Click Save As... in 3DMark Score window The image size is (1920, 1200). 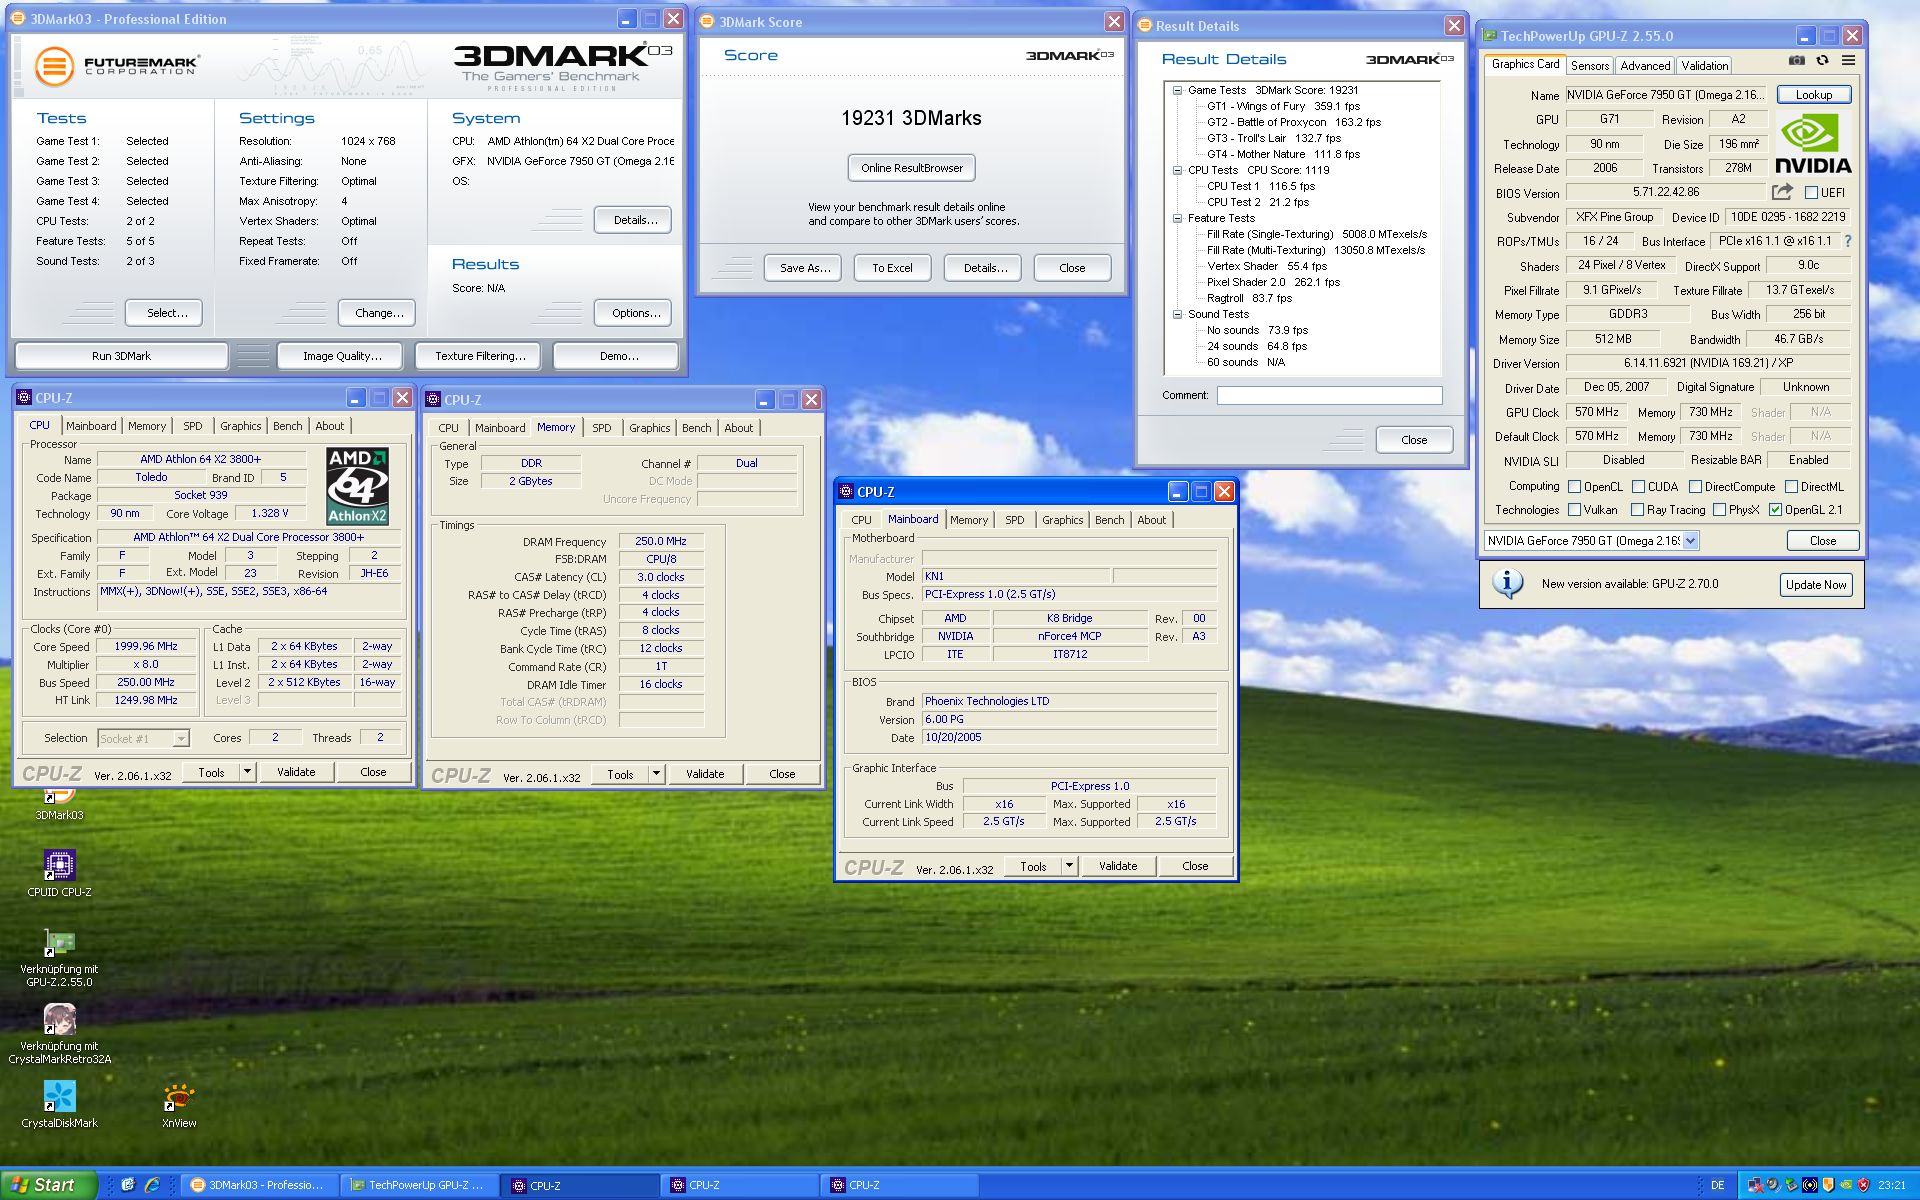pyautogui.click(x=804, y=268)
